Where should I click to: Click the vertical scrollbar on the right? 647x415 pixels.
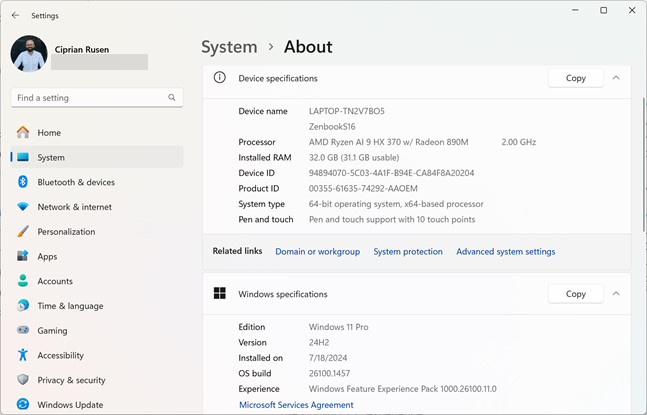[644, 165]
